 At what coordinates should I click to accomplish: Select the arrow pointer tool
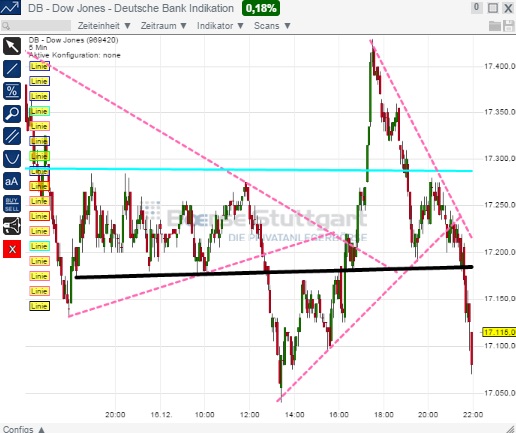pyautogui.click(x=12, y=46)
